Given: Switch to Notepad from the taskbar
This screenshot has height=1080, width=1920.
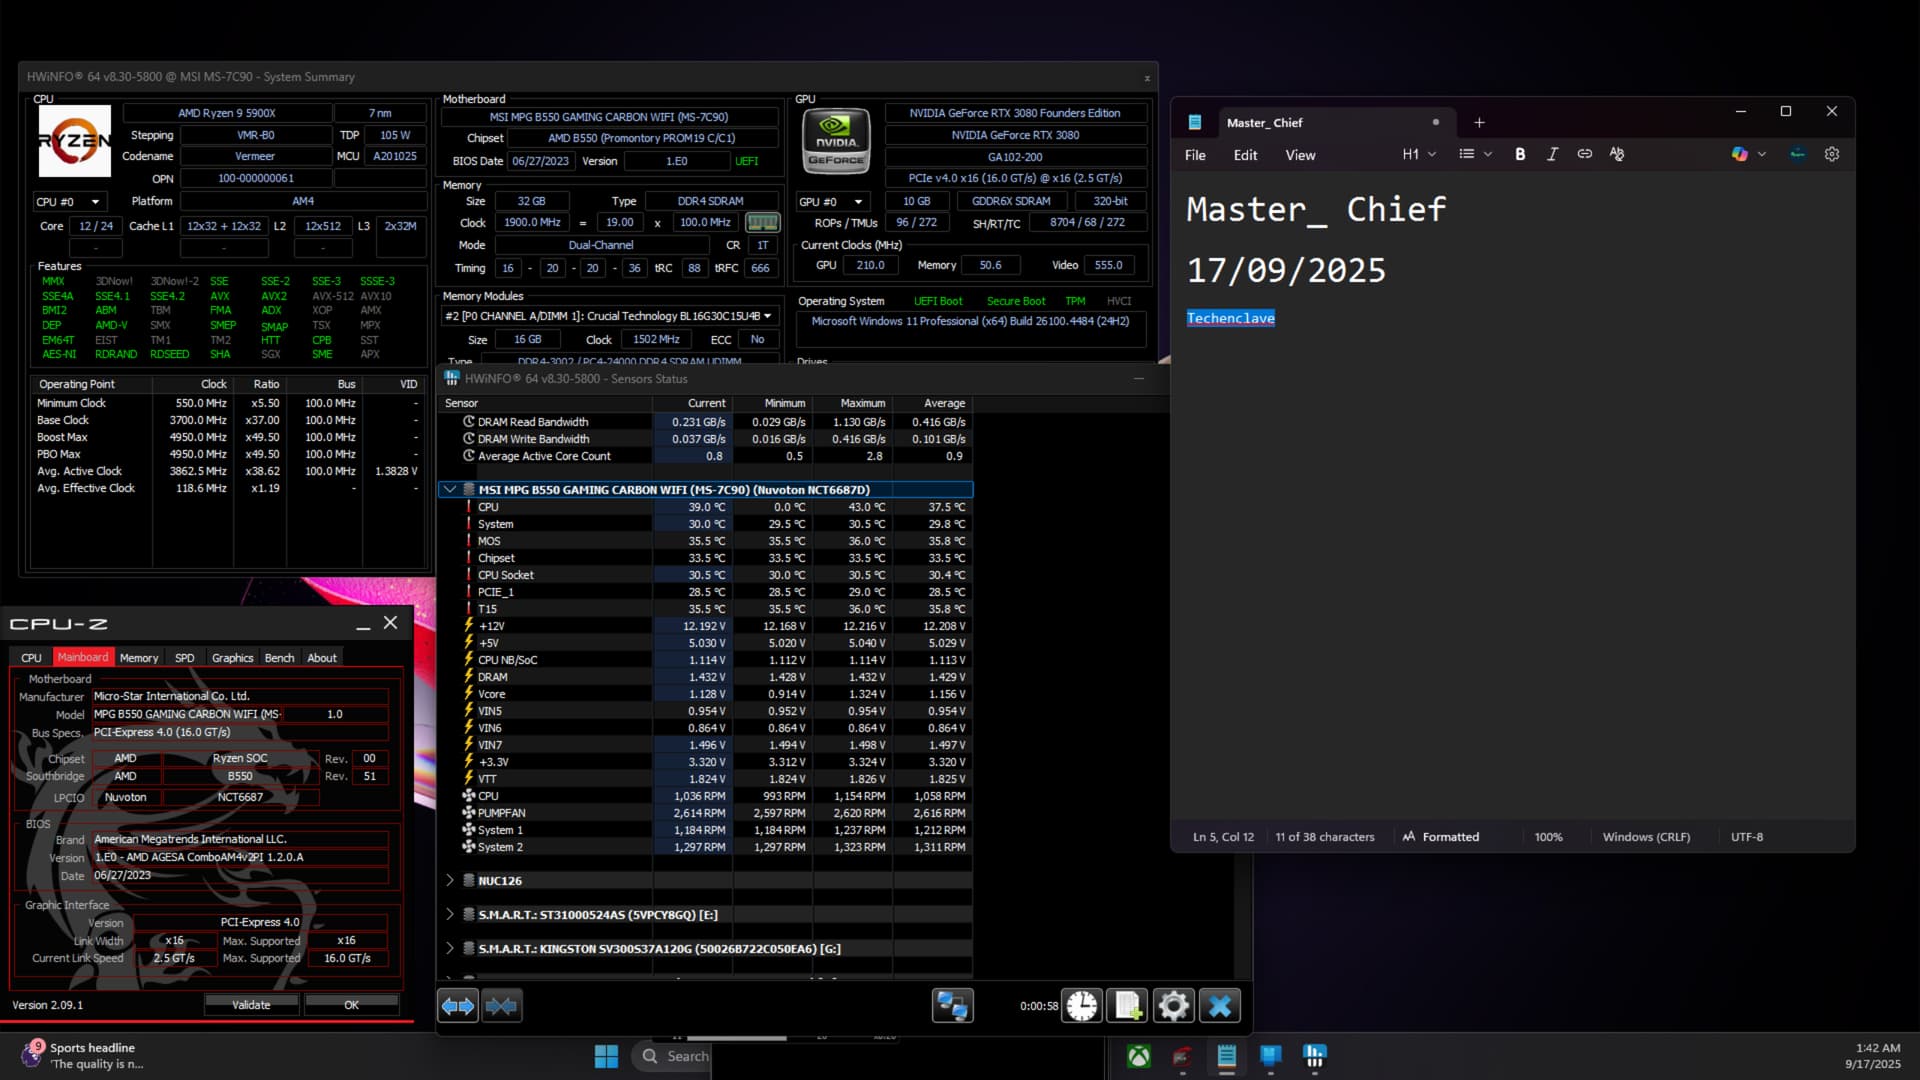Looking at the screenshot, I should 1227,1056.
